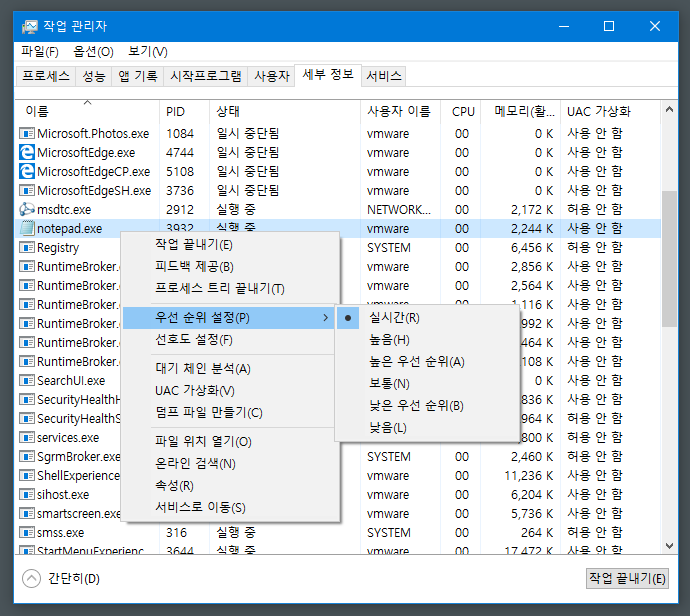Click the sihost.exe process icon
Image resolution: width=690 pixels, height=616 pixels.
click(x=27, y=495)
